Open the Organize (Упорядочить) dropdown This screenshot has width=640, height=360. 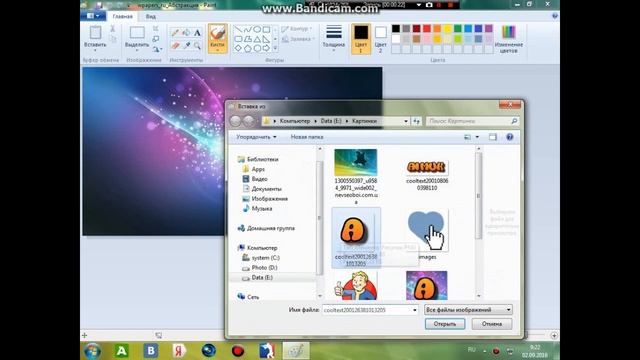coord(256,137)
